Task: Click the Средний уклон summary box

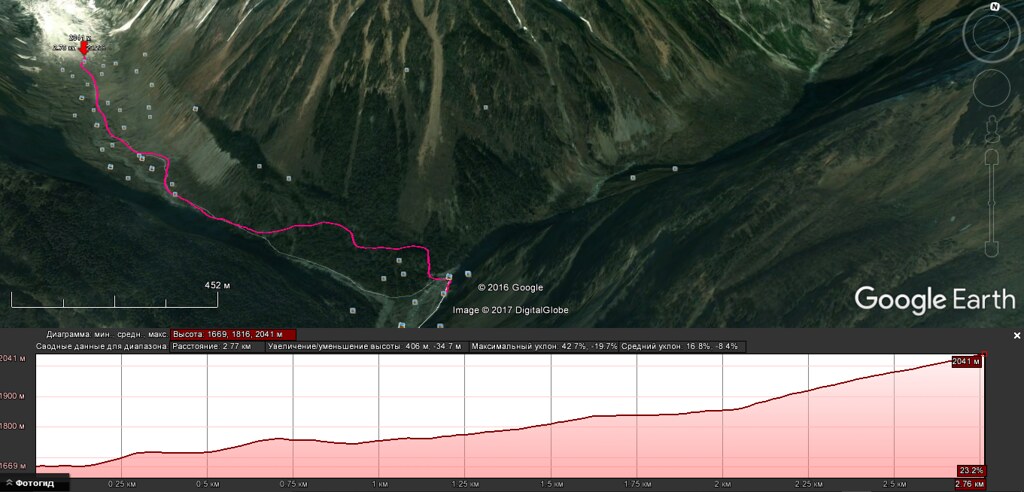Action: pos(682,346)
